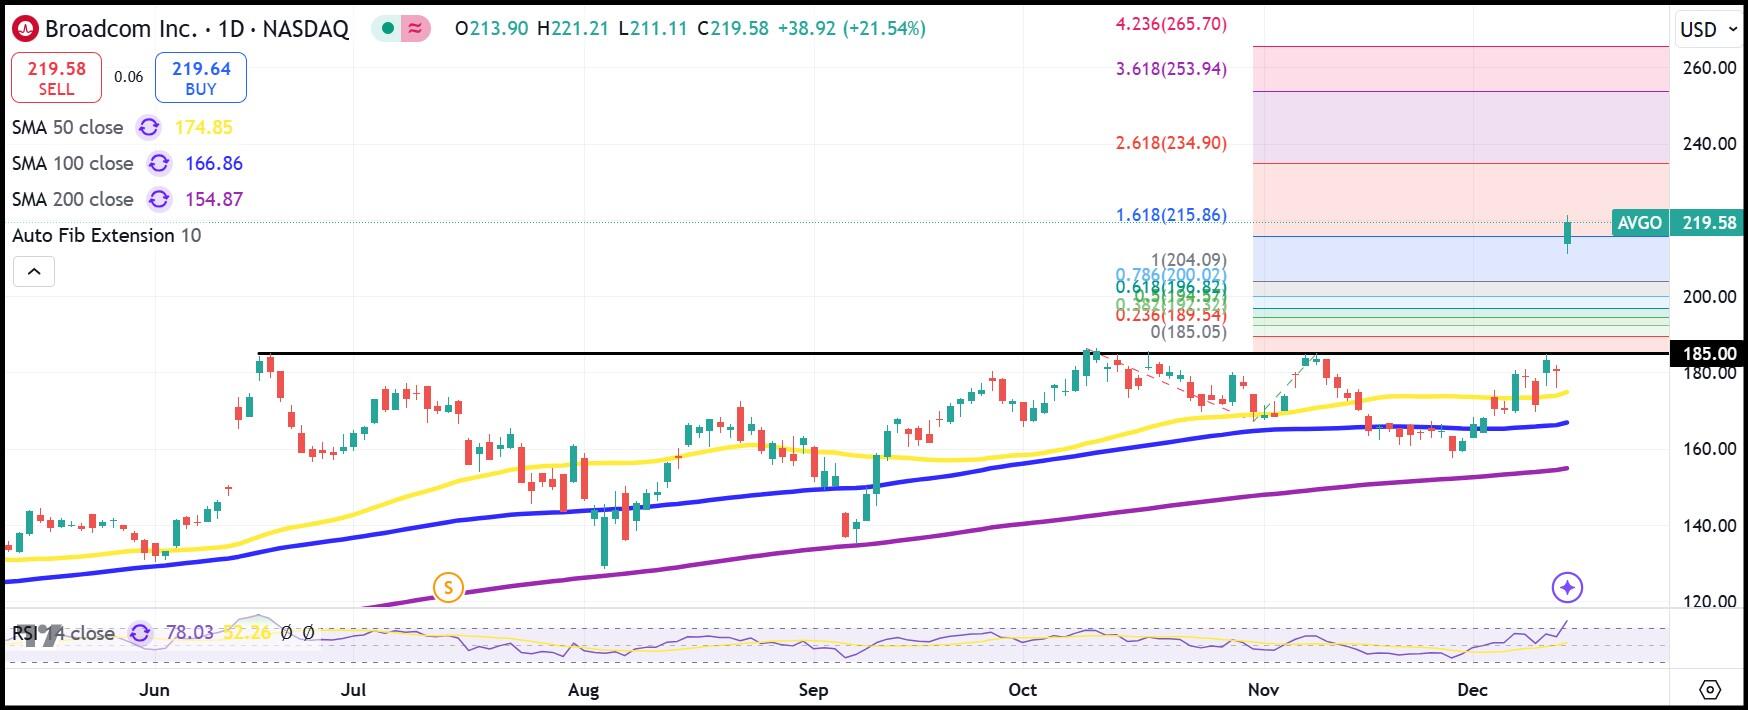The height and width of the screenshot is (710, 1748).
Task: Click the green market status indicator
Action: [386, 29]
